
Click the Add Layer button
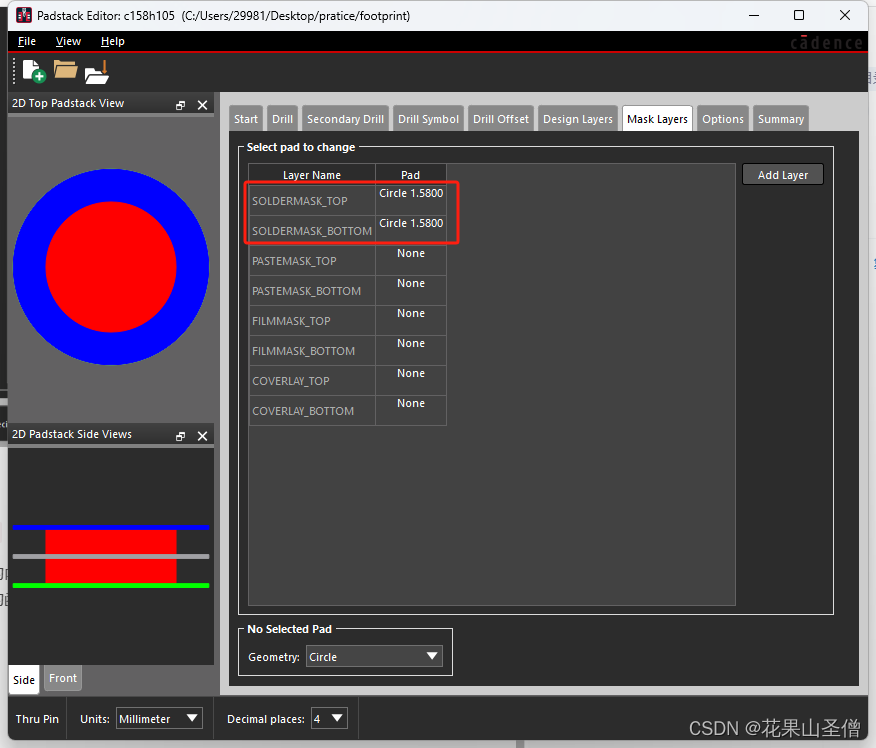[x=781, y=173]
